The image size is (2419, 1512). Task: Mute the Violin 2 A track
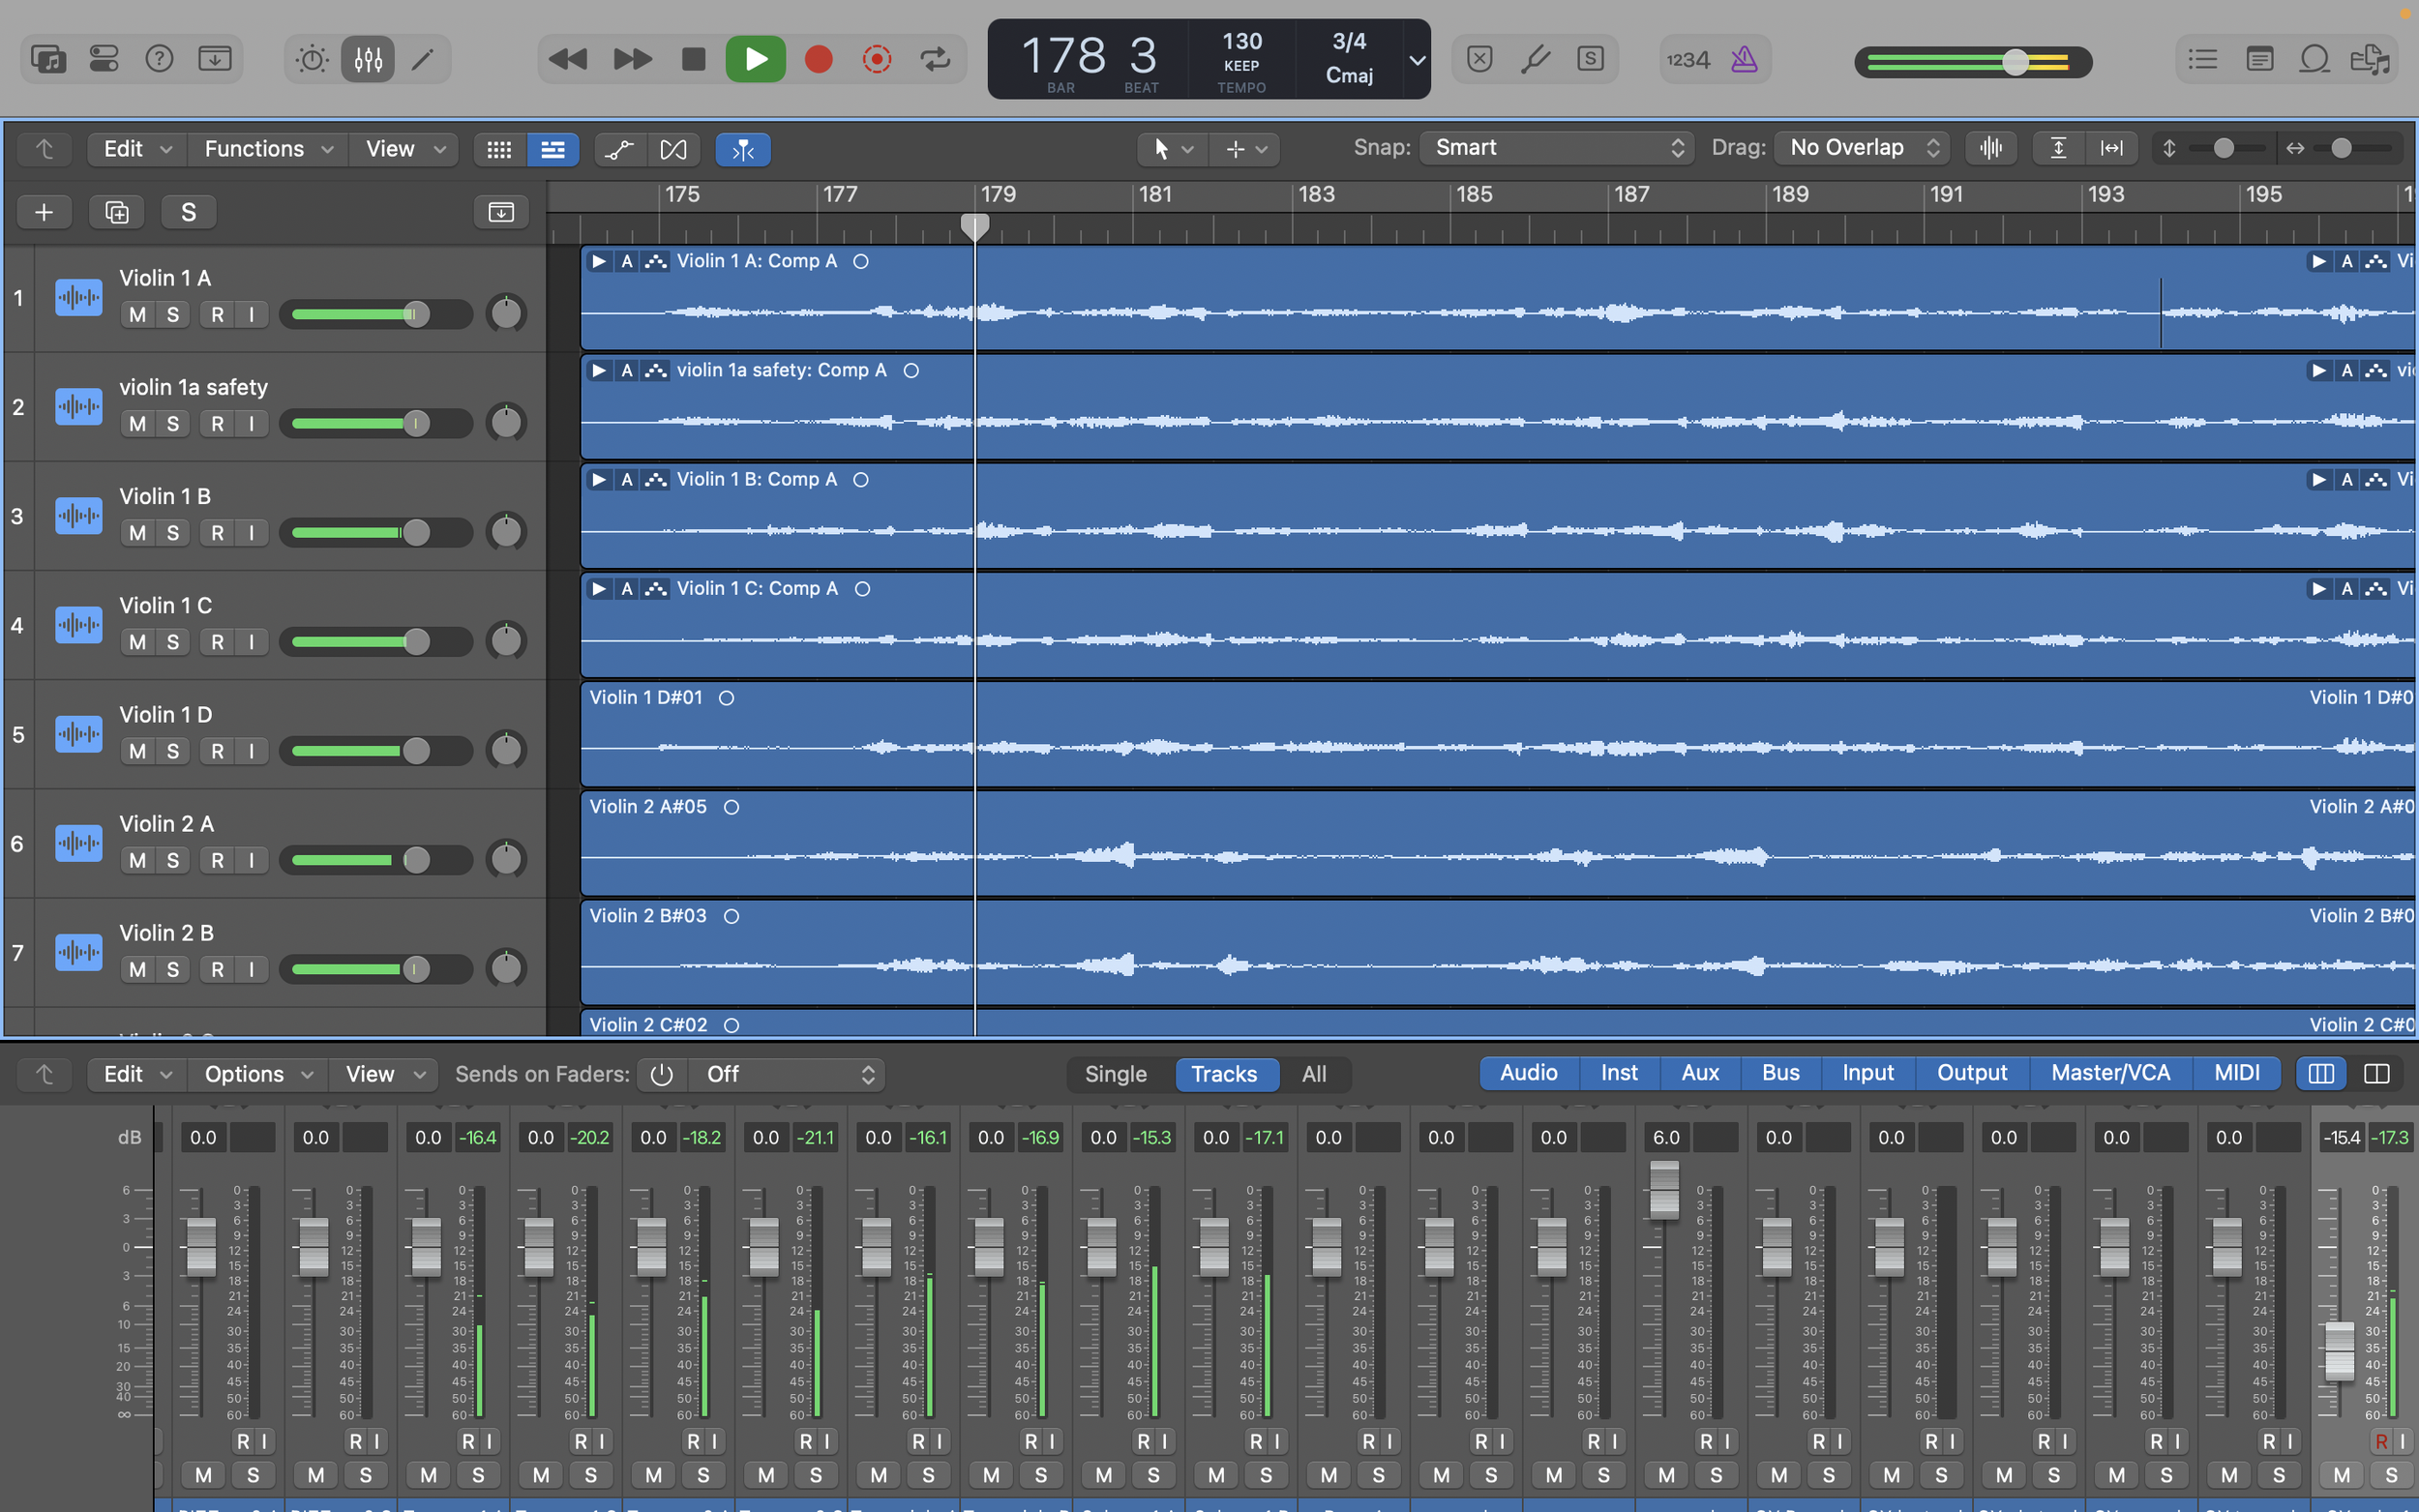[x=137, y=860]
